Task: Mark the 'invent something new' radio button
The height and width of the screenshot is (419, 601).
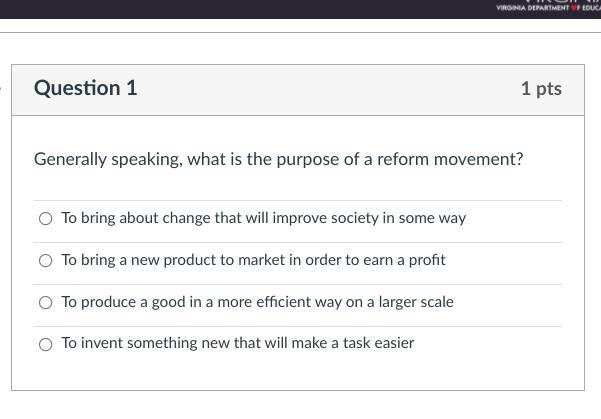Action: point(46,345)
